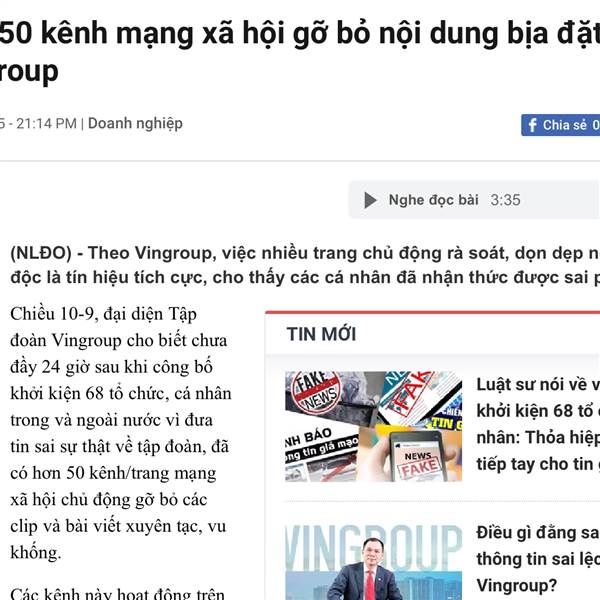Viewport: 600px width, 600px height.
Task: Click the (NLĐO) source tag
Action: (x=41, y=253)
